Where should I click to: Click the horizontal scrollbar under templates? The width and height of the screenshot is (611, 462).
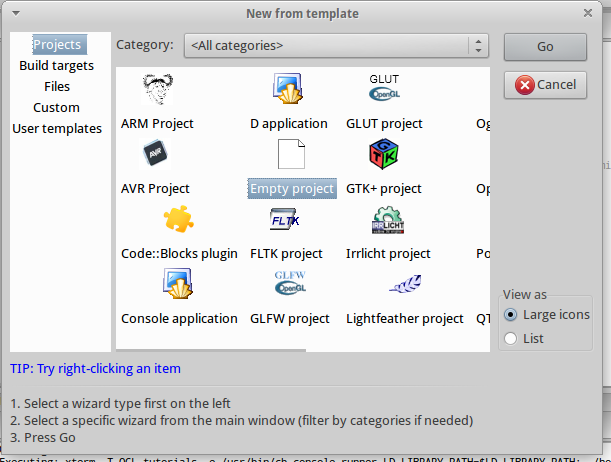[x=211, y=350]
